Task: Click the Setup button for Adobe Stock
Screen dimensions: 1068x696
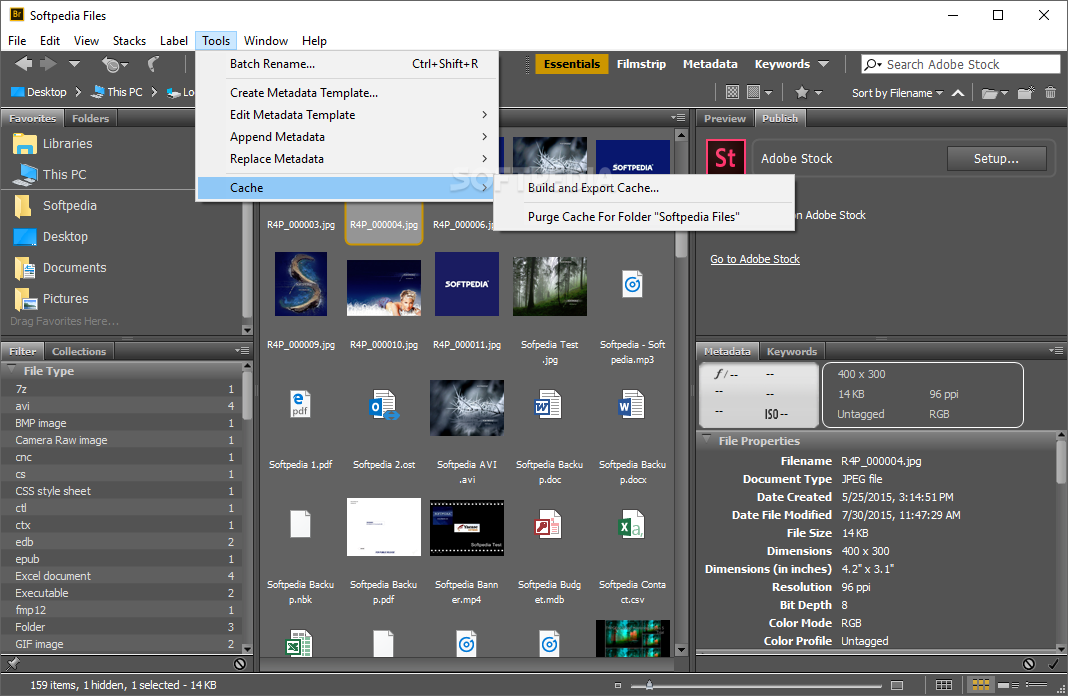Action: 996,159
